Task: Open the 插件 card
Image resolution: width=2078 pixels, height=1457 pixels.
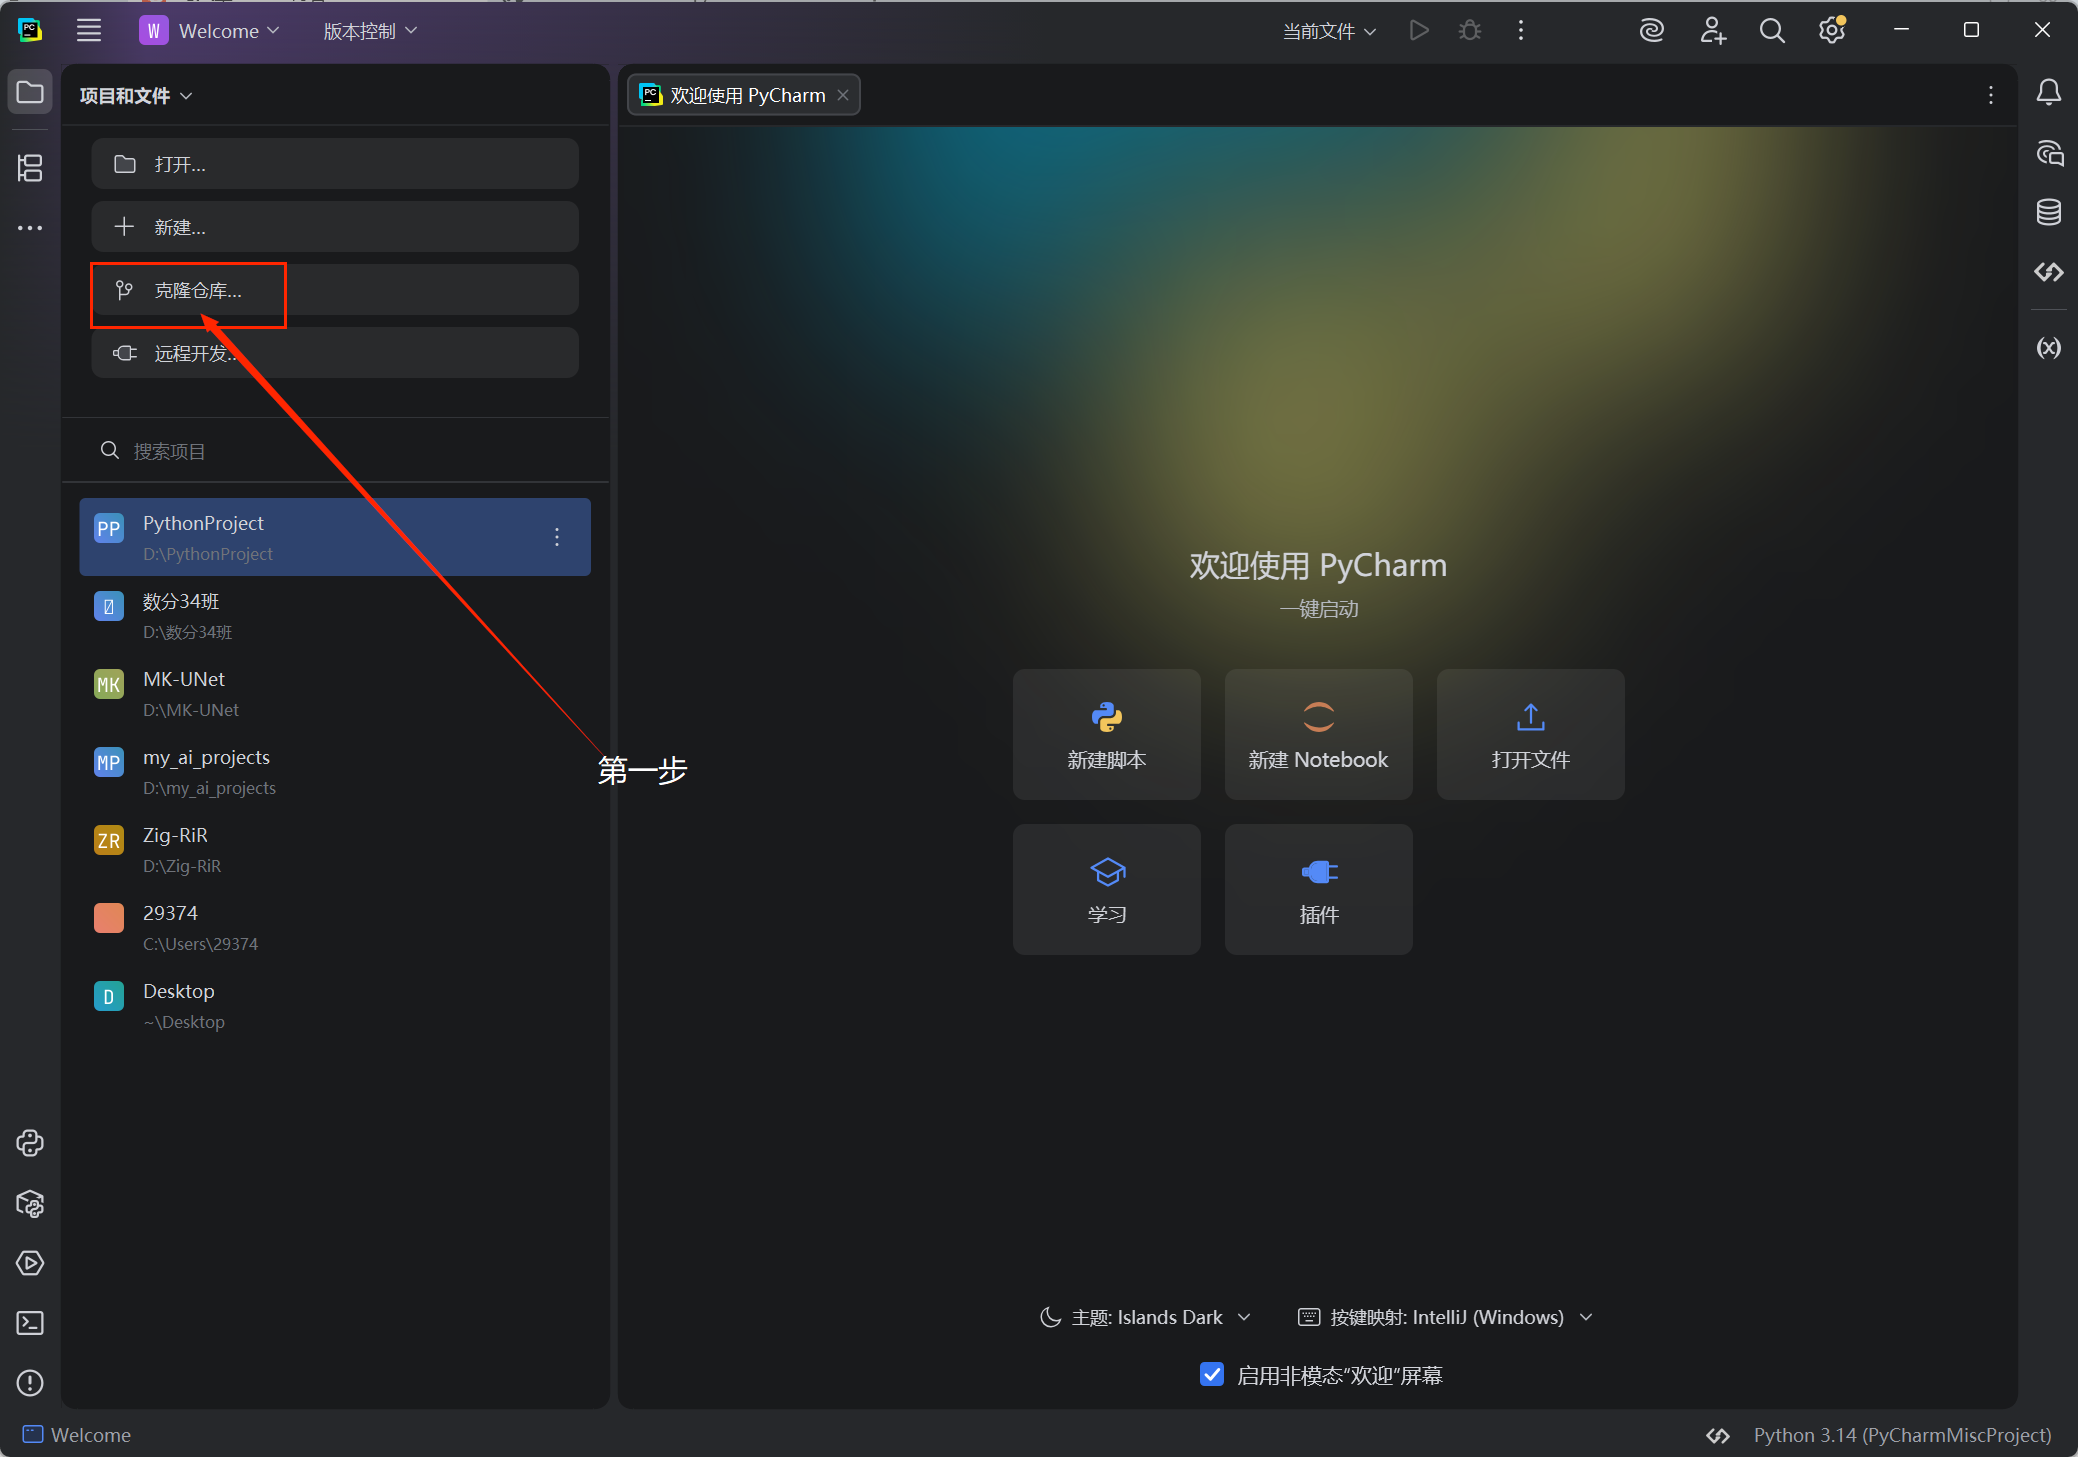Action: pyautogui.click(x=1319, y=889)
